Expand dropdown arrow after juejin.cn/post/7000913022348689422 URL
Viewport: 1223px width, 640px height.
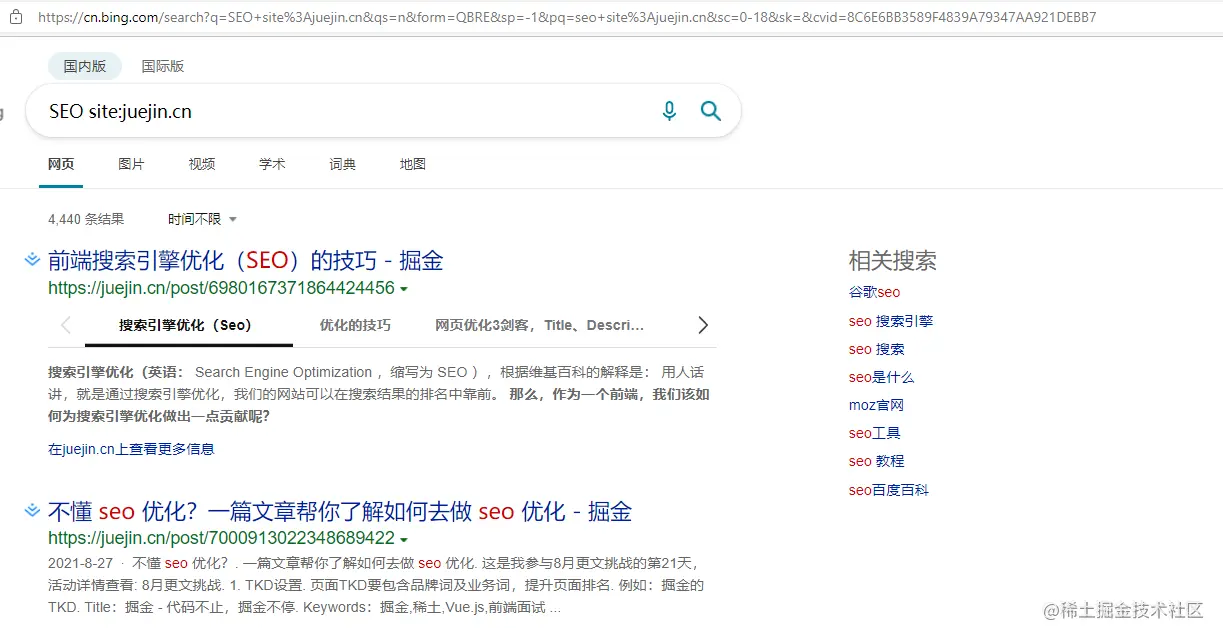click(404, 540)
